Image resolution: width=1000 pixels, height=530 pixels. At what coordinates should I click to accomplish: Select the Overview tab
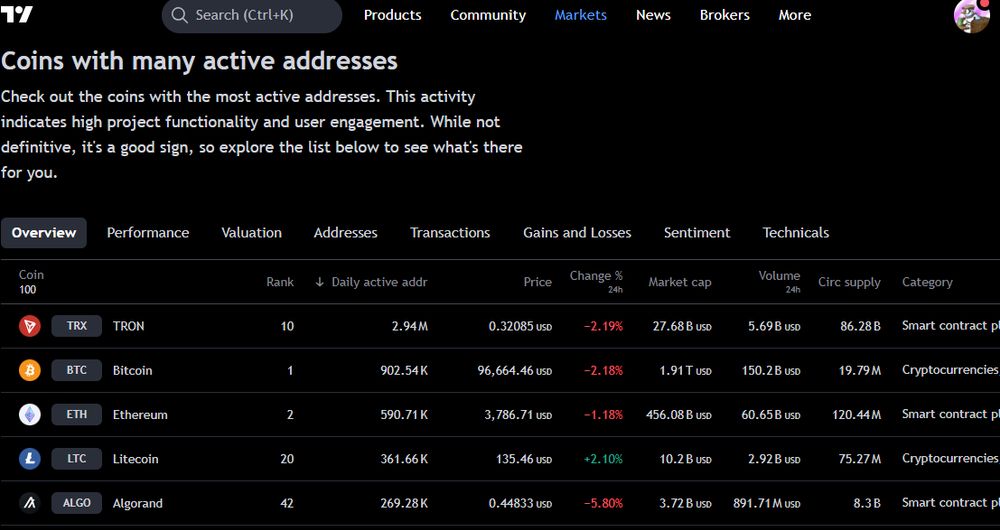[43, 233]
